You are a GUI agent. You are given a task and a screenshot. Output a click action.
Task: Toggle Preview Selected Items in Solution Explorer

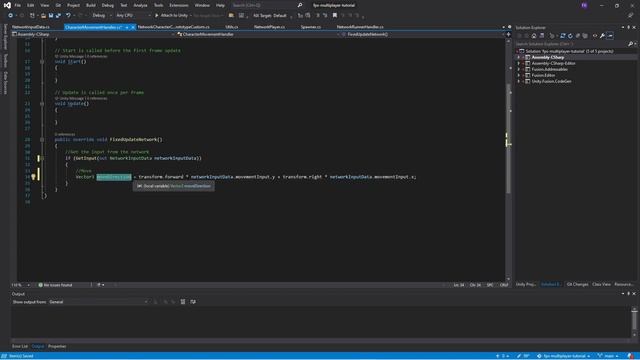[610, 36]
